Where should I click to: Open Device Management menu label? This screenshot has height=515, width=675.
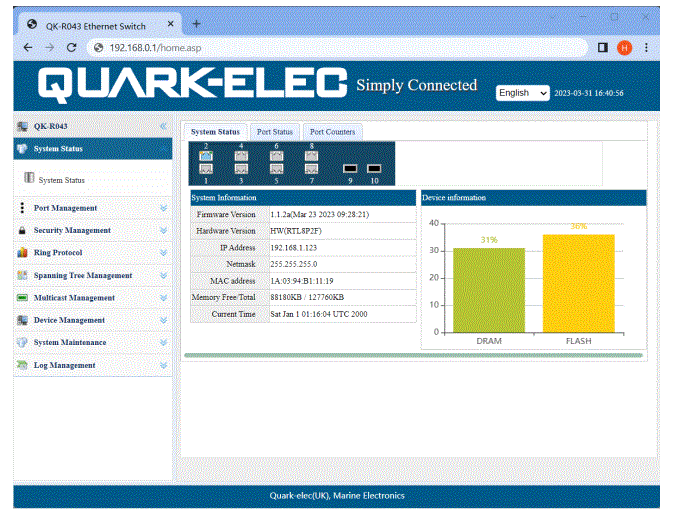point(69,320)
